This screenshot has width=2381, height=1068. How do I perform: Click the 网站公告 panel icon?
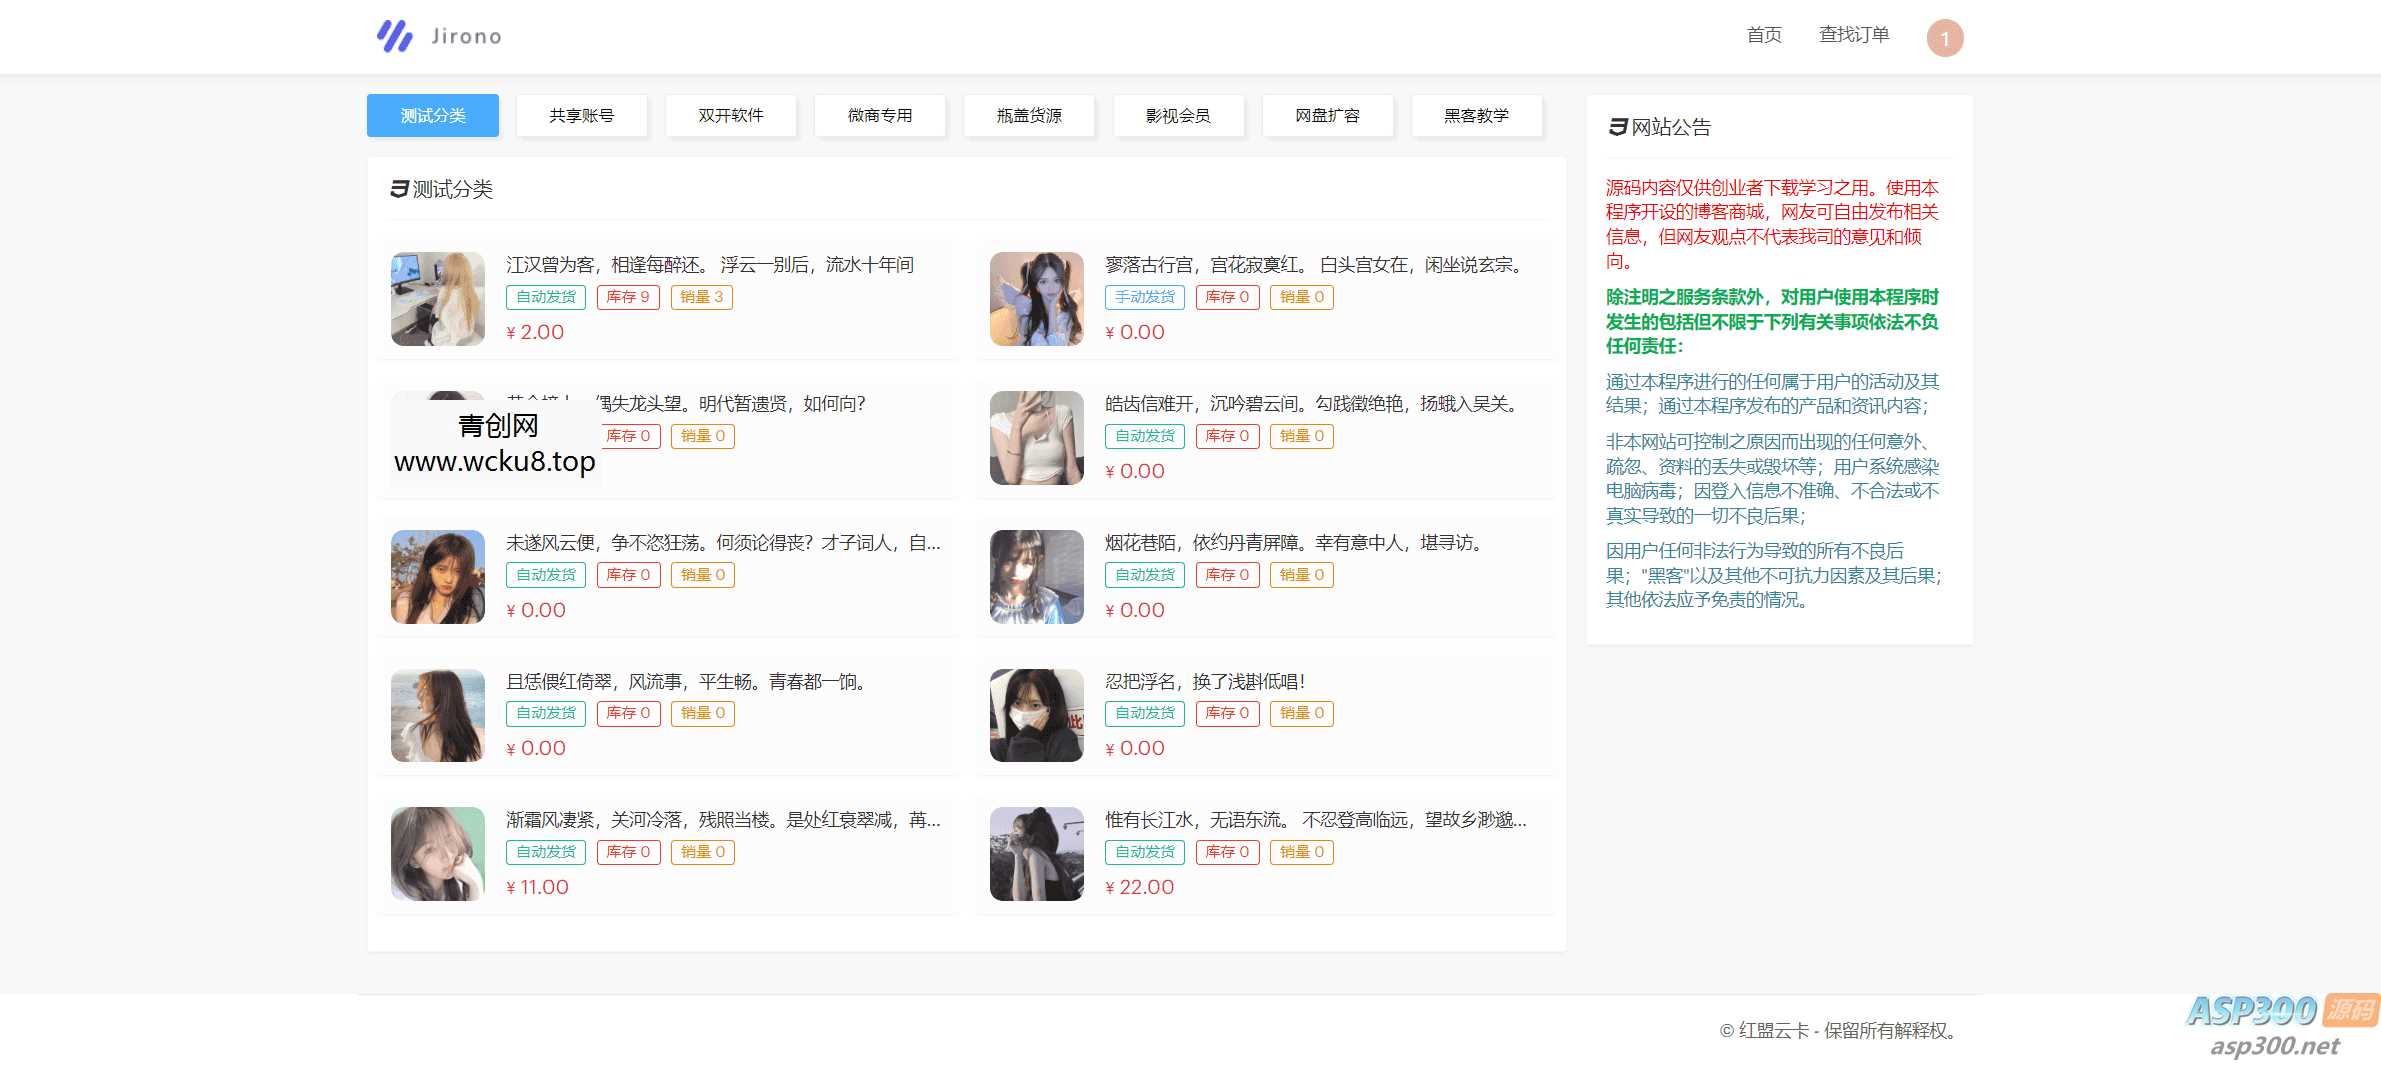tap(1616, 127)
